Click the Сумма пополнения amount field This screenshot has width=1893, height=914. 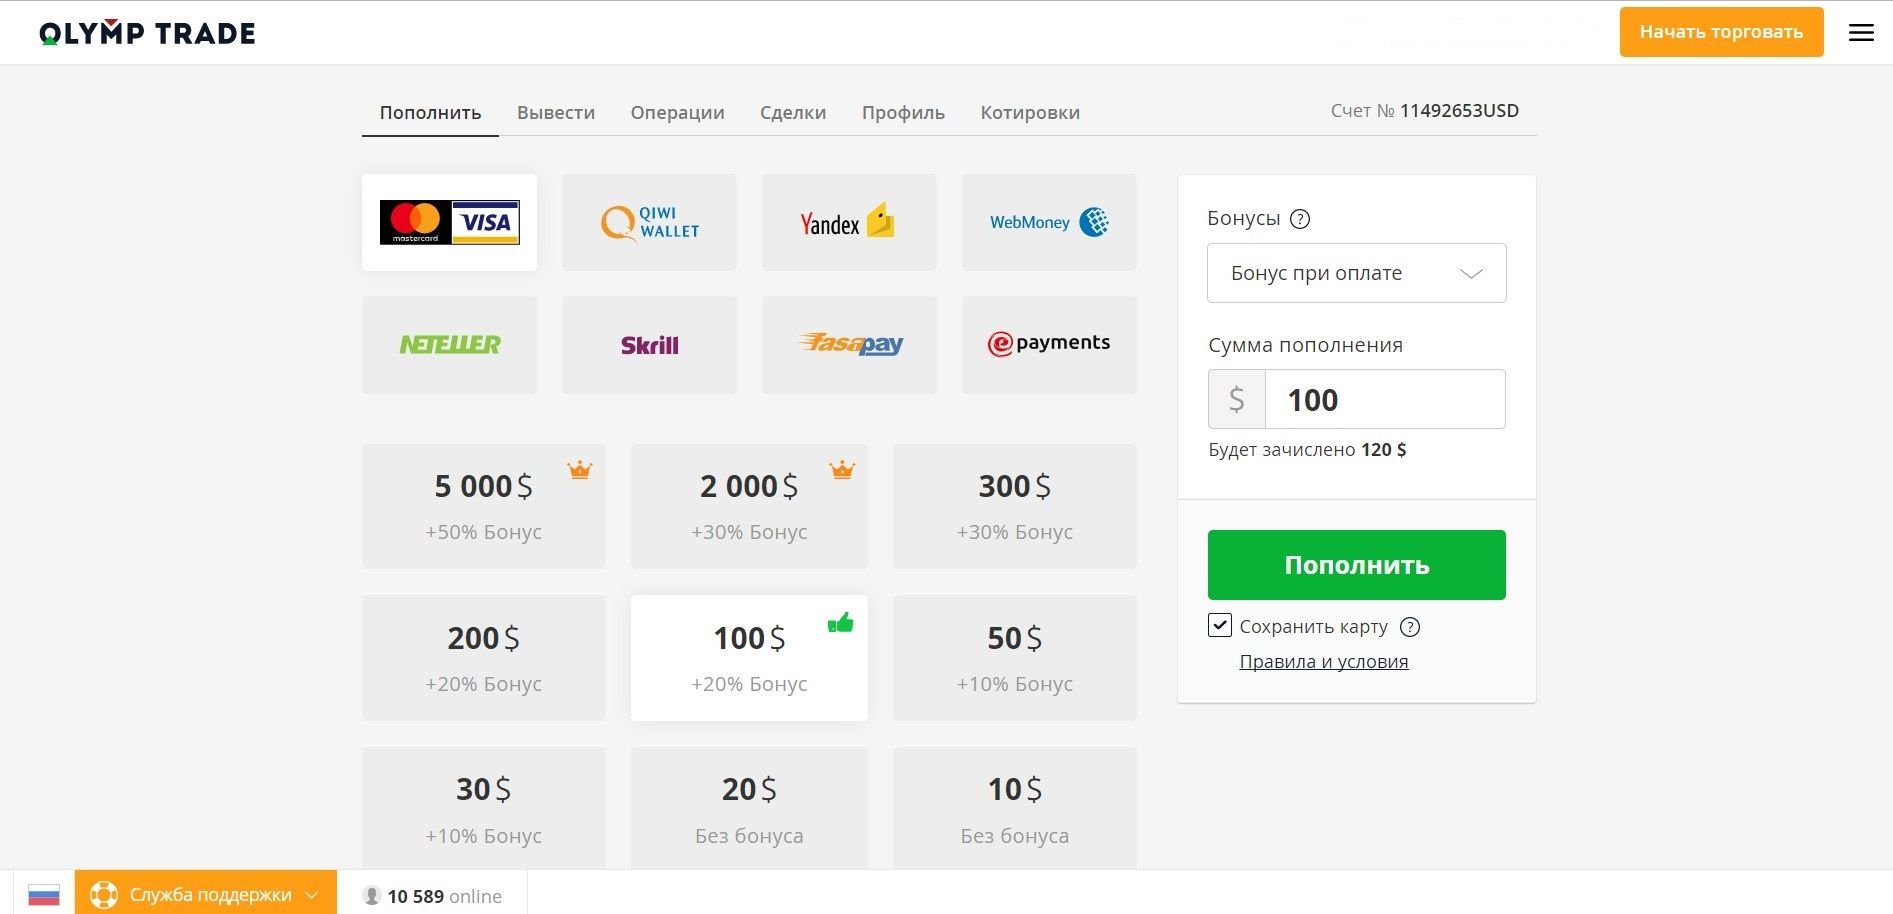tap(1385, 399)
